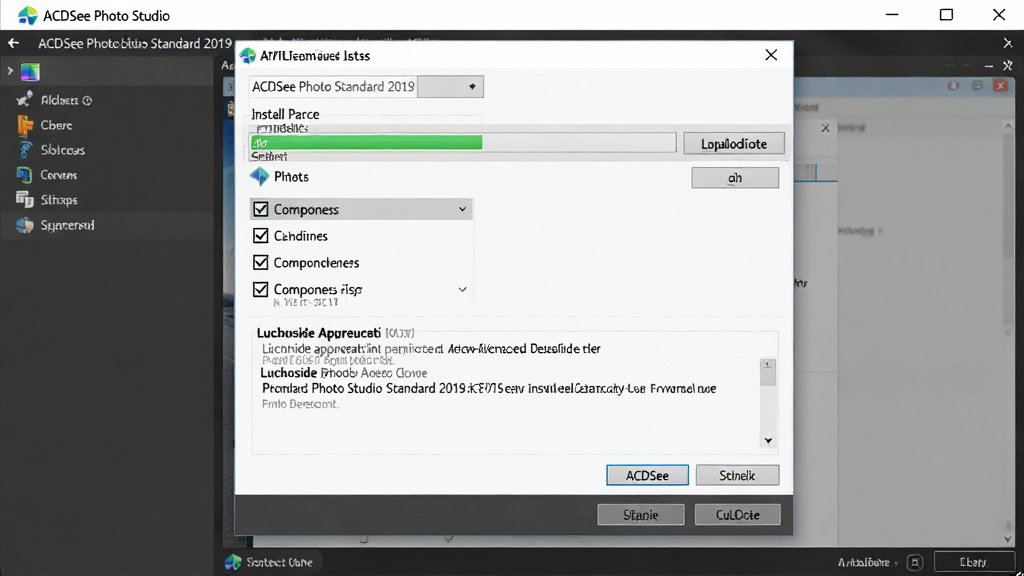1024x576 pixels.
Task: Click the Lopalodiote button
Action: (x=734, y=144)
